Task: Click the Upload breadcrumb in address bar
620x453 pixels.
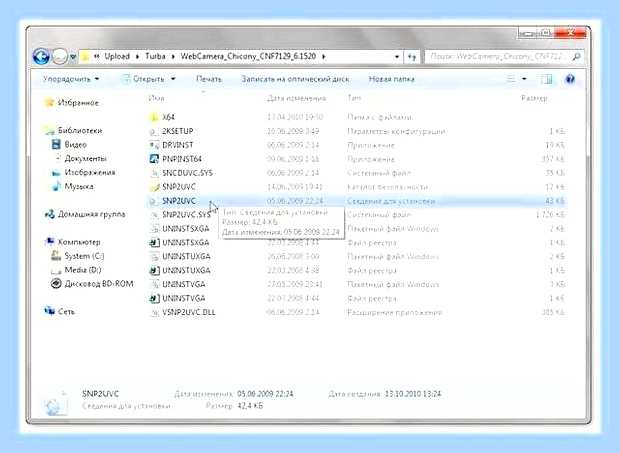Action: click(x=117, y=56)
